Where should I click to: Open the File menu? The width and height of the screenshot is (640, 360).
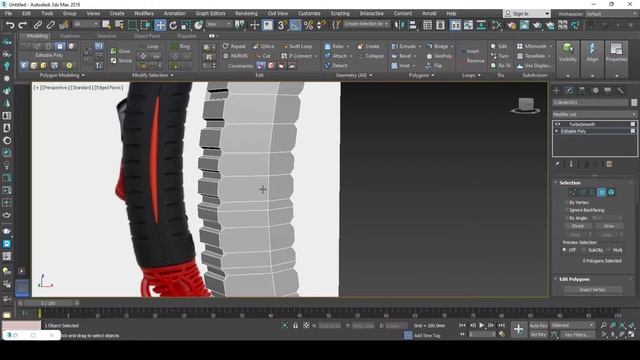pos(8,13)
